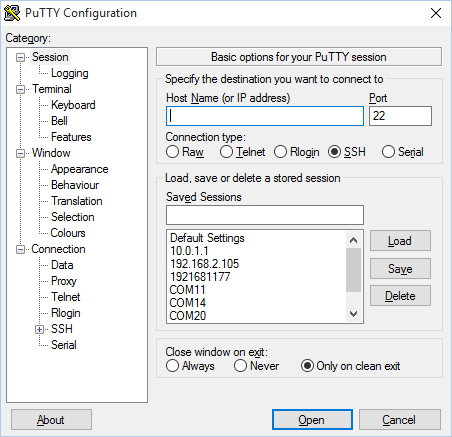This screenshot has height=437, width=452.
Task: Set close window on exit to Always
Action: pyautogui.click(x=172, y=366)
